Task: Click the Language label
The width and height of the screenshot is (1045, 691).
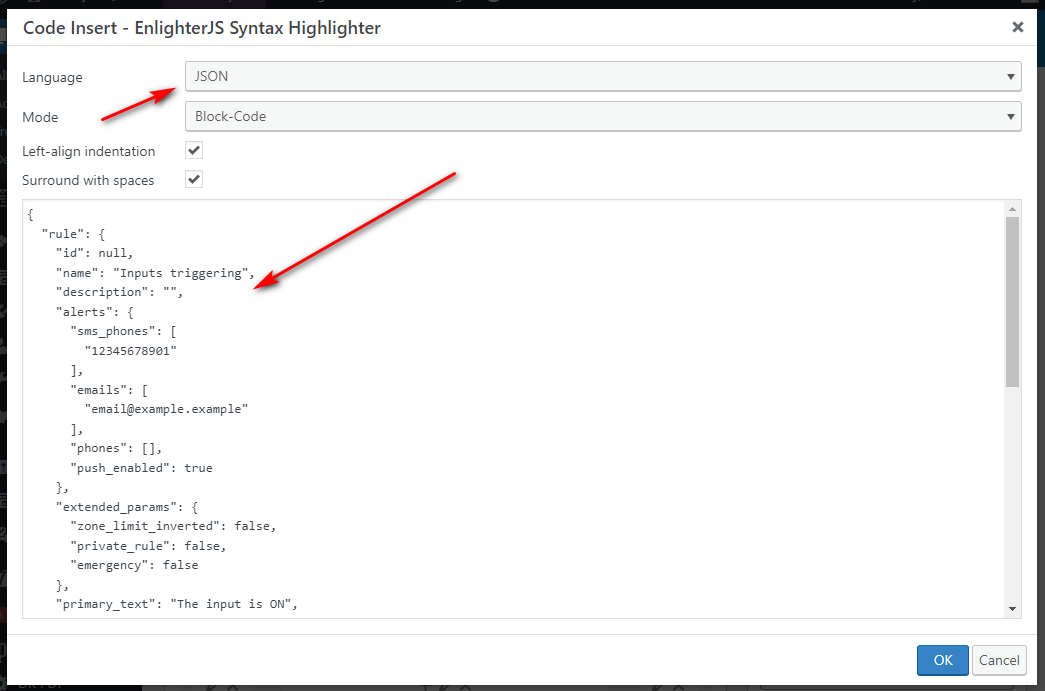Action: tap(52, 77)
